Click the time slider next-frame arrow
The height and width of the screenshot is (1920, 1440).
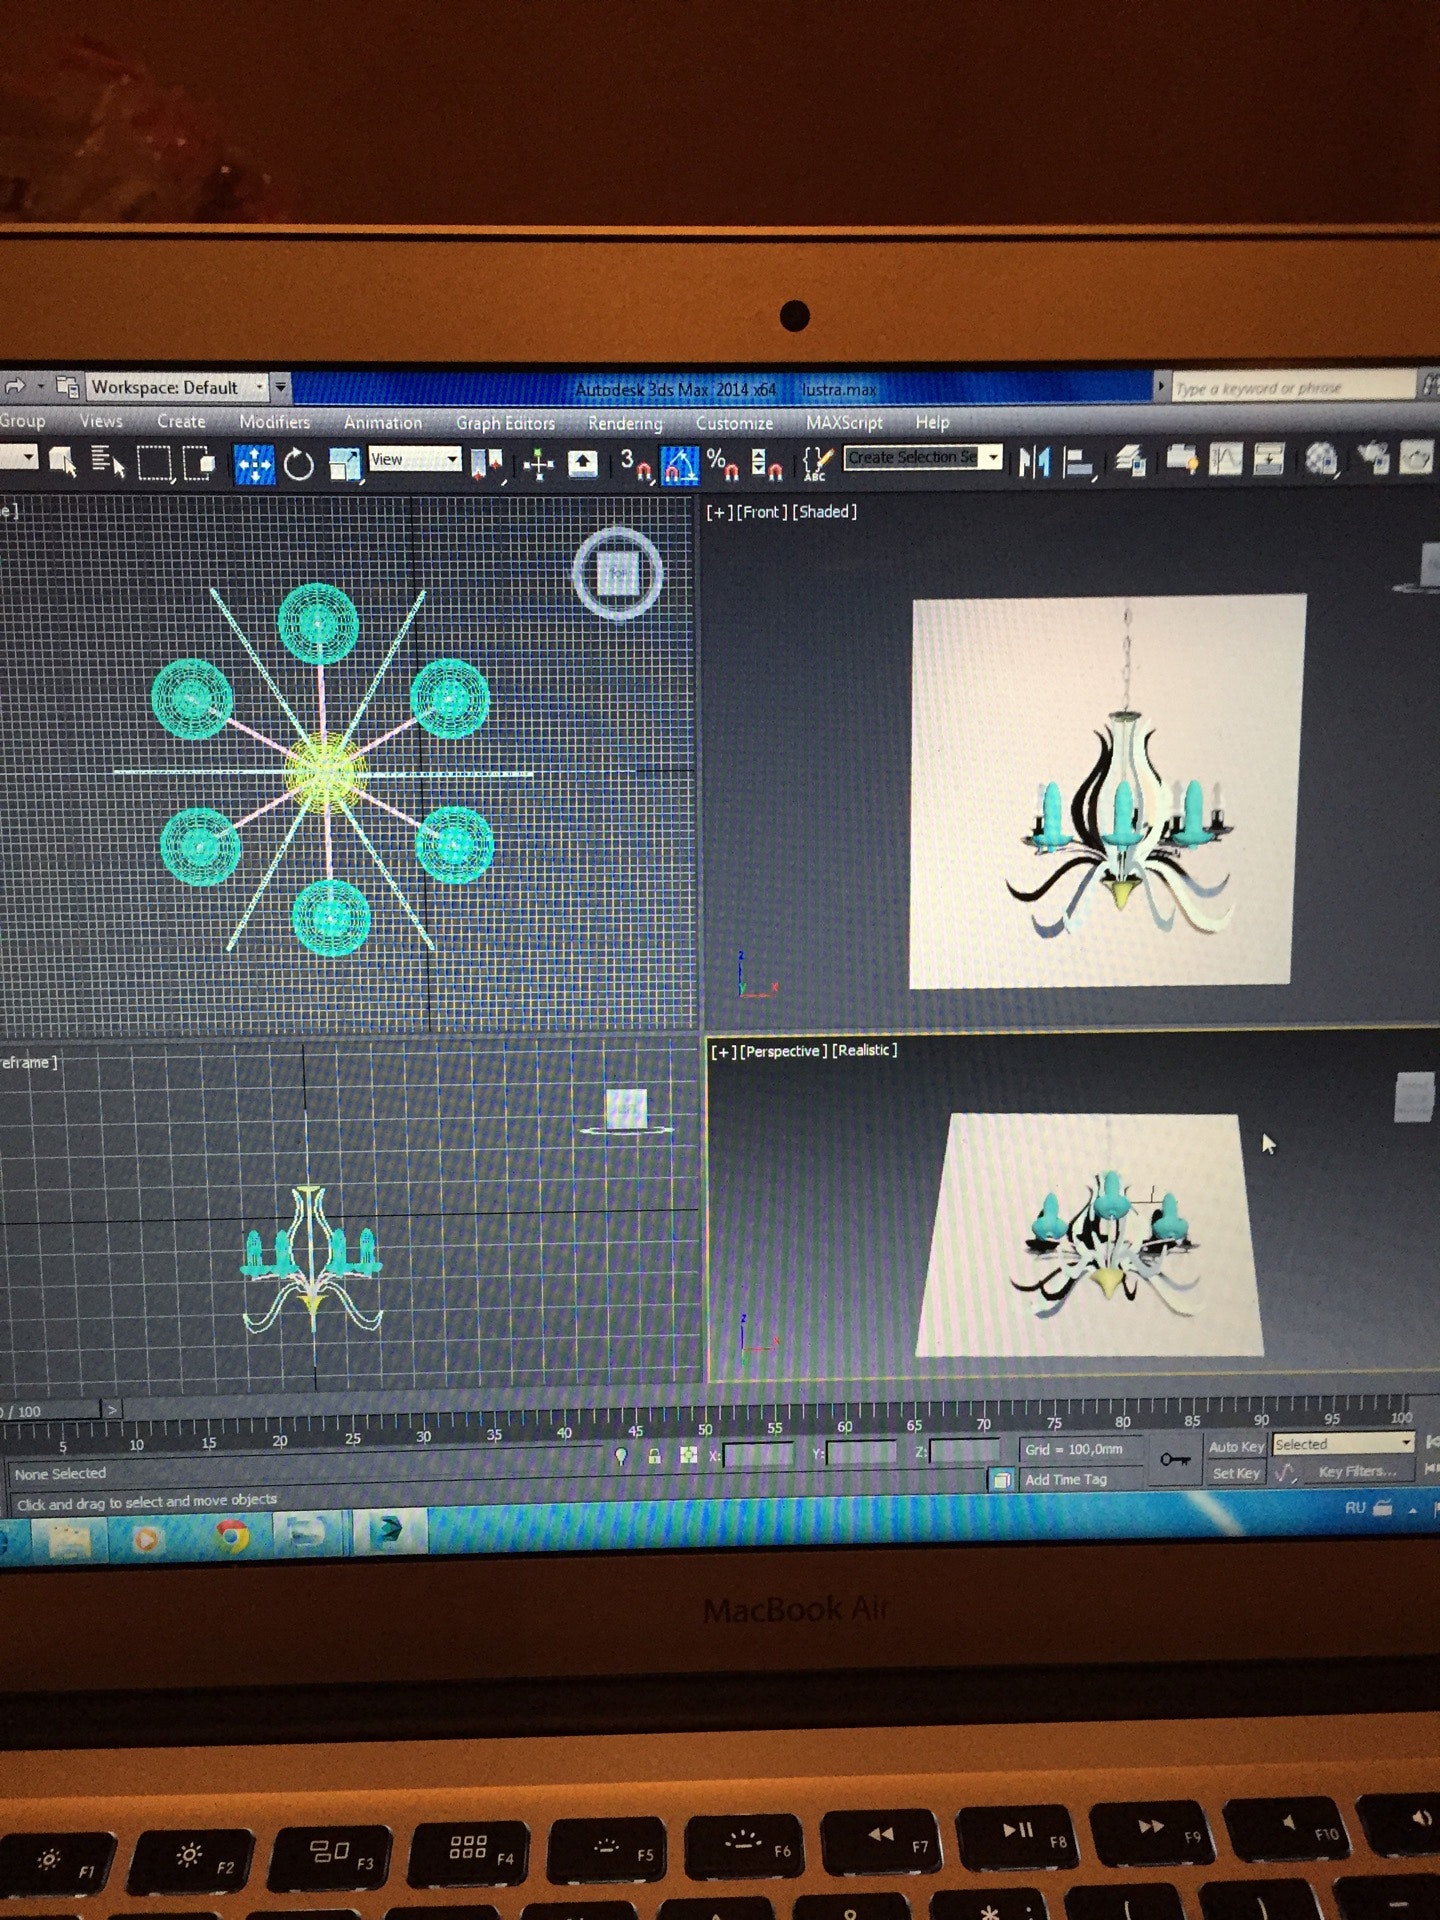click(112, 1410)
